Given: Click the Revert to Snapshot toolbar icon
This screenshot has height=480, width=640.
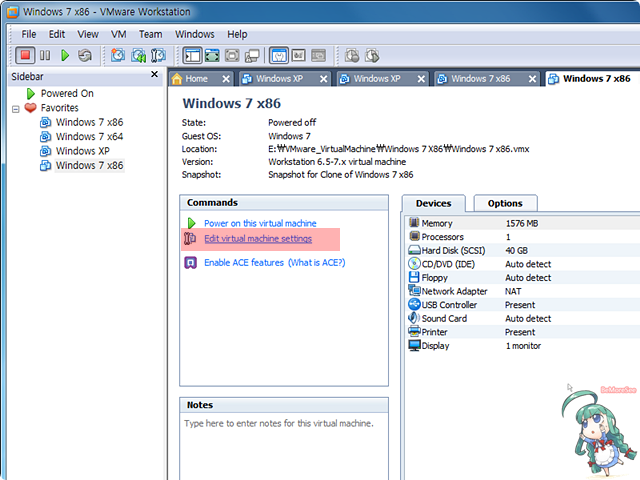Looking at the screenshot, I should click(138, 55).
